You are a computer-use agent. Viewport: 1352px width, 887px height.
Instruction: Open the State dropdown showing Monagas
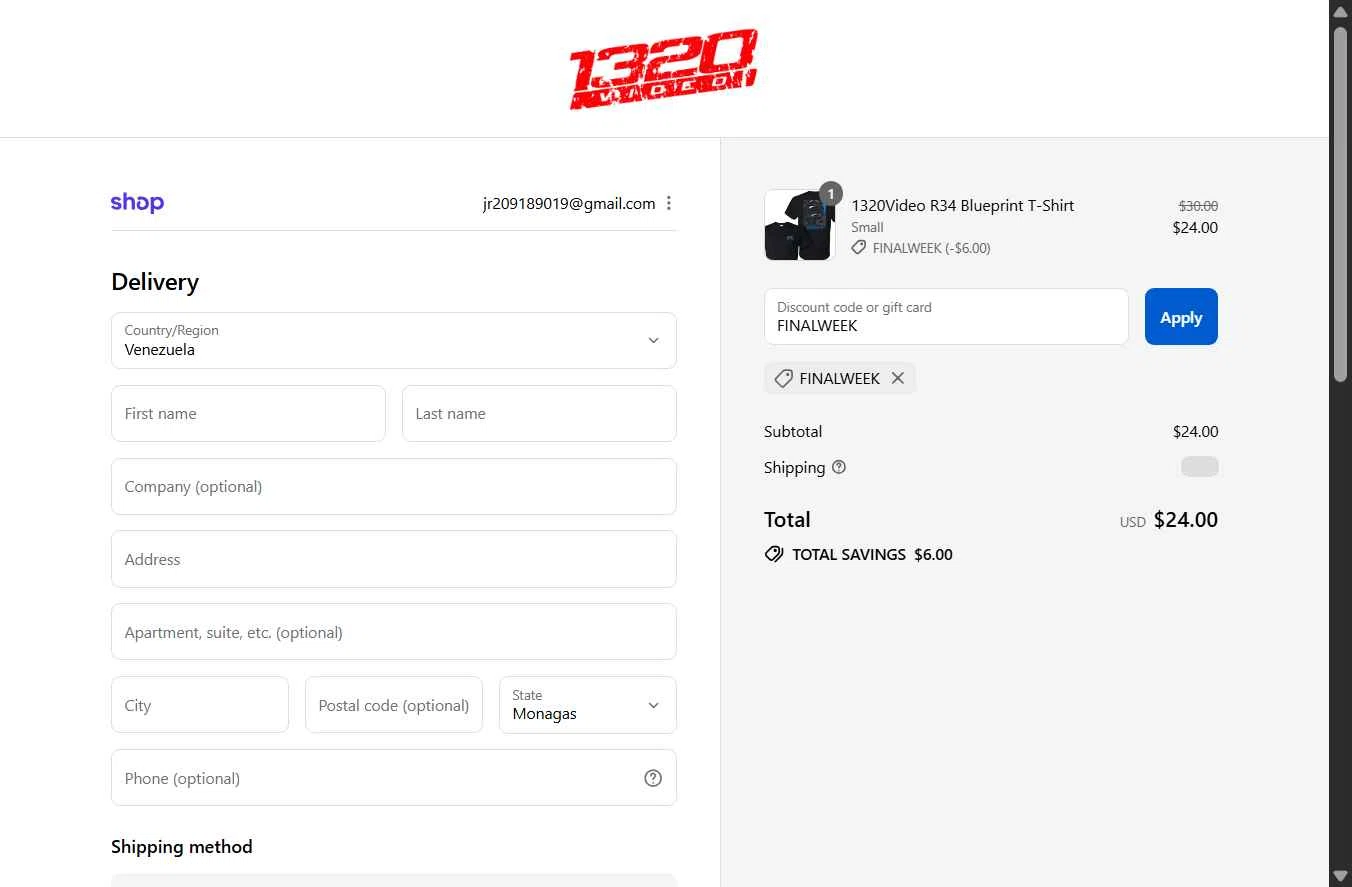[x=588, y=705]
